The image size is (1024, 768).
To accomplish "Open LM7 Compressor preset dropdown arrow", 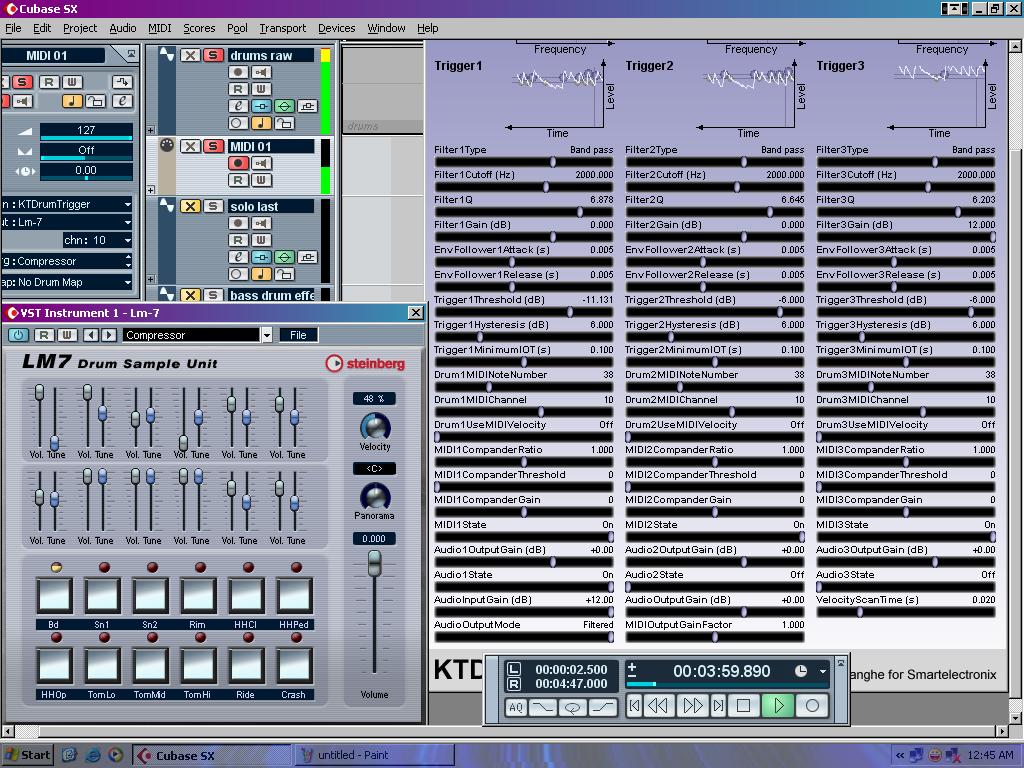I will 266,335.
